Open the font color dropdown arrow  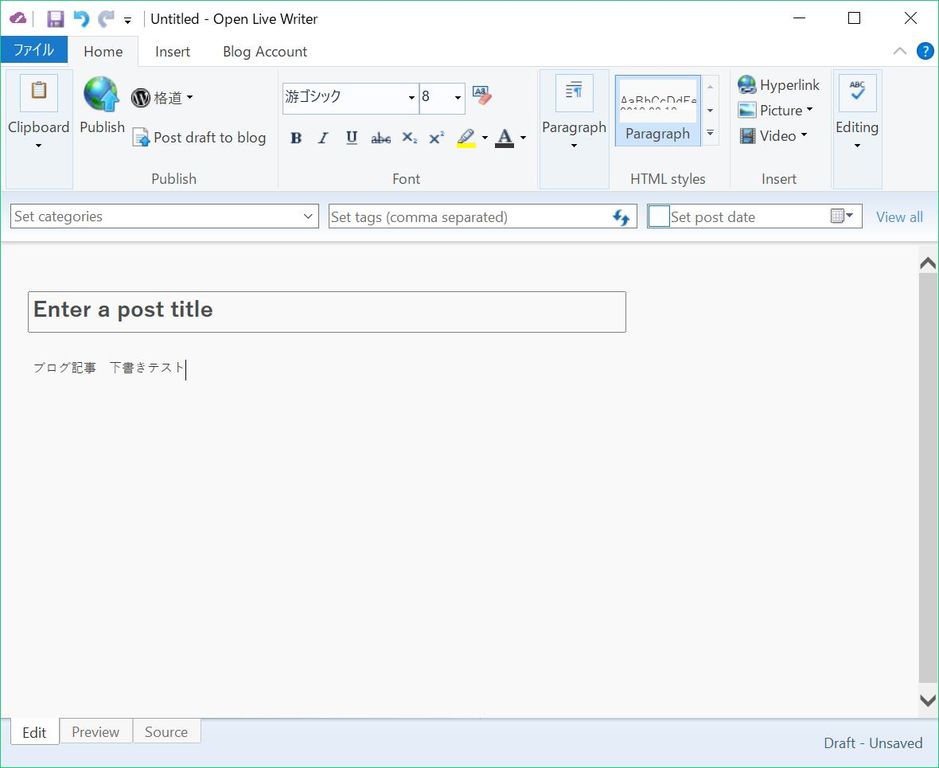[523, 138]
